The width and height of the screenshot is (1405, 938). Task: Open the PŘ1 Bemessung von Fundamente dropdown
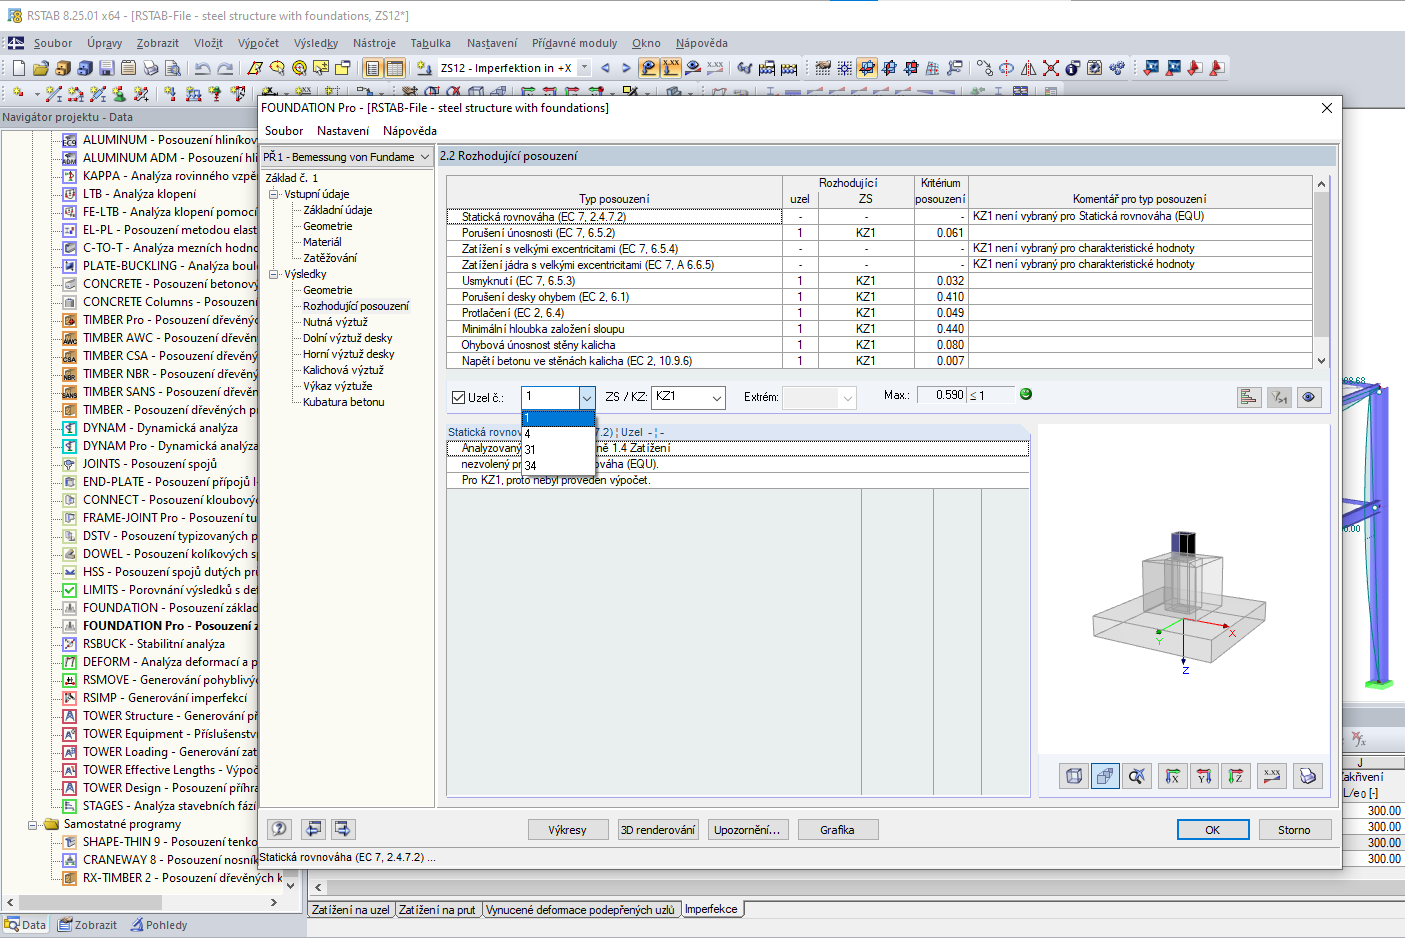(424, 157)
